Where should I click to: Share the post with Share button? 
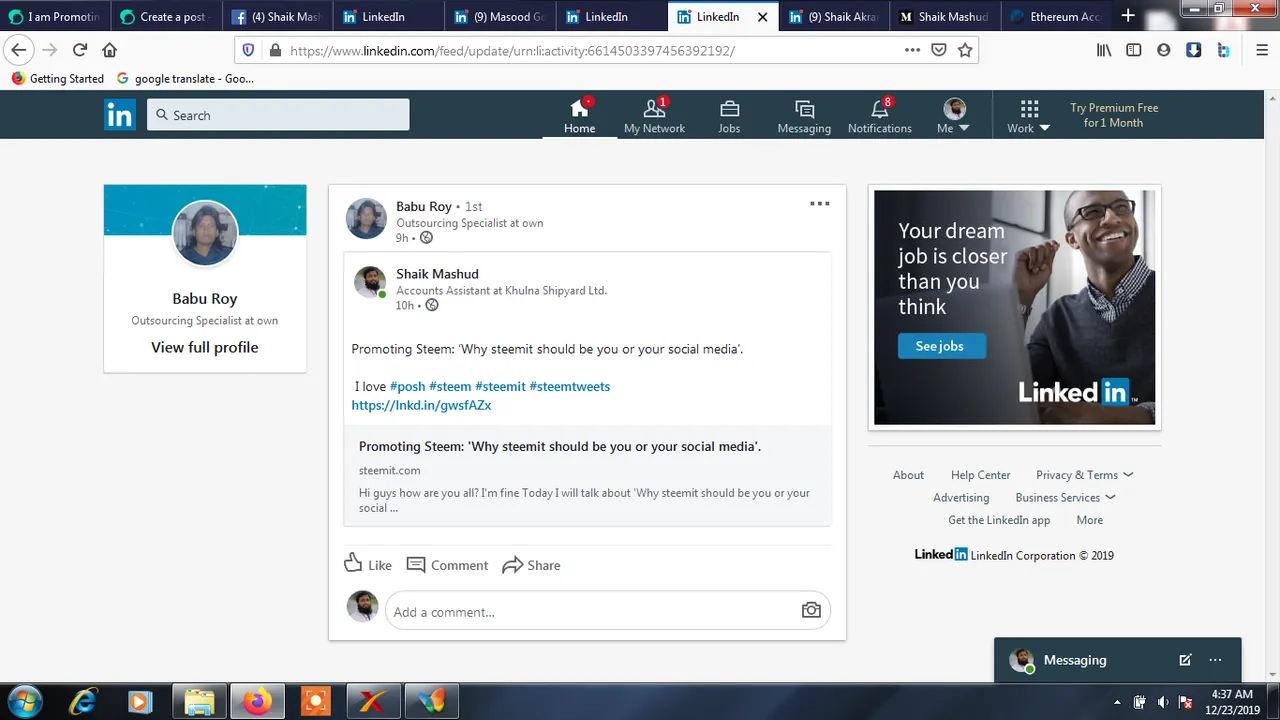tap(531, 565)
